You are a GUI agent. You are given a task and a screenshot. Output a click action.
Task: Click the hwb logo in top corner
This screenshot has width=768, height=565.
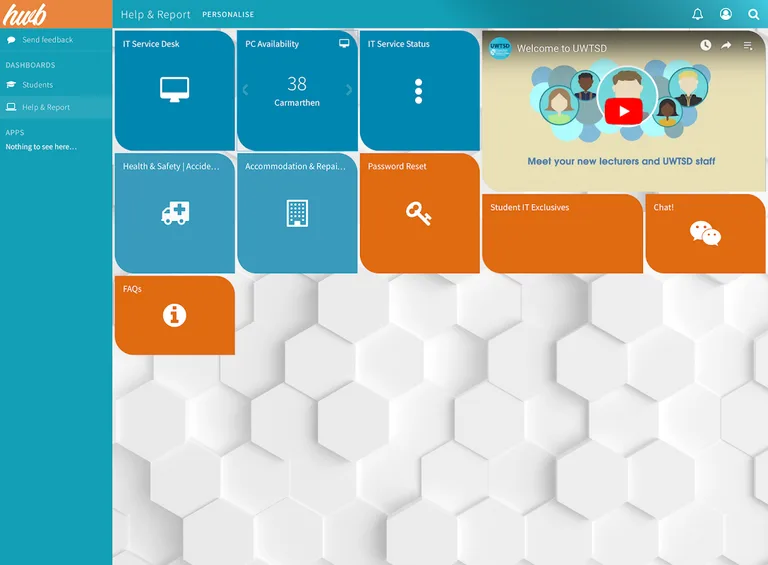(25, 14)
